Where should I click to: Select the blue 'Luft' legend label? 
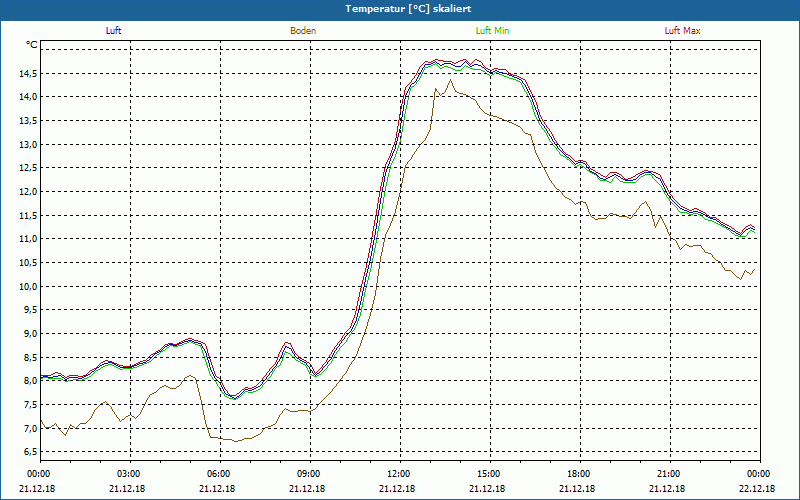click(113, 31)
